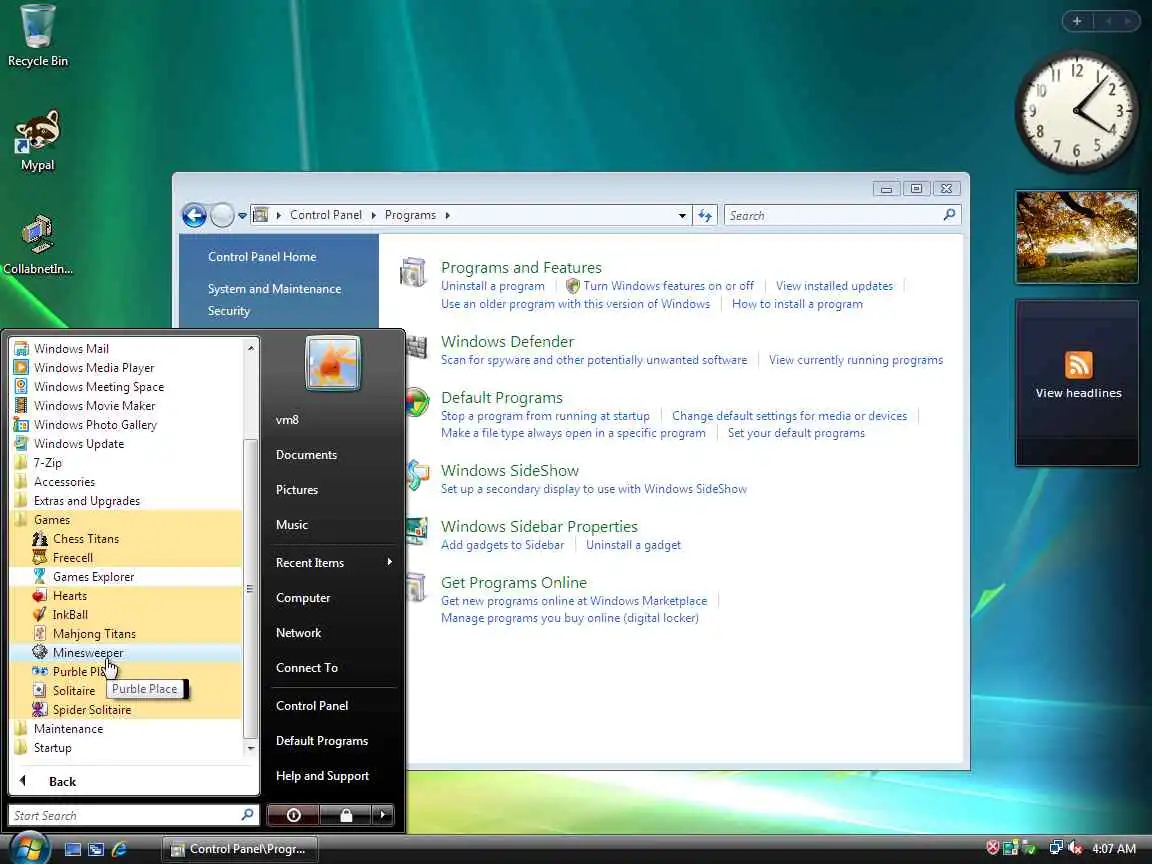Click the sidebar add gadget plus button
Image resolution: width=1152 pixels, height=864 pixels.
coord(1077,21)
